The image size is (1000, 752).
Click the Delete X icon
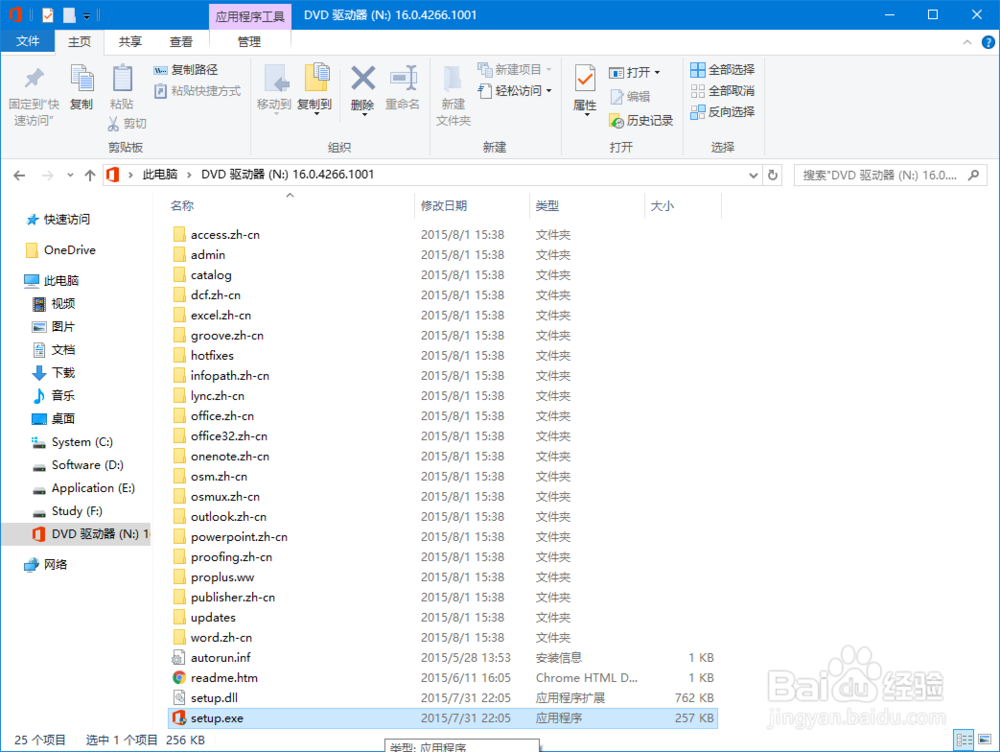363,78
